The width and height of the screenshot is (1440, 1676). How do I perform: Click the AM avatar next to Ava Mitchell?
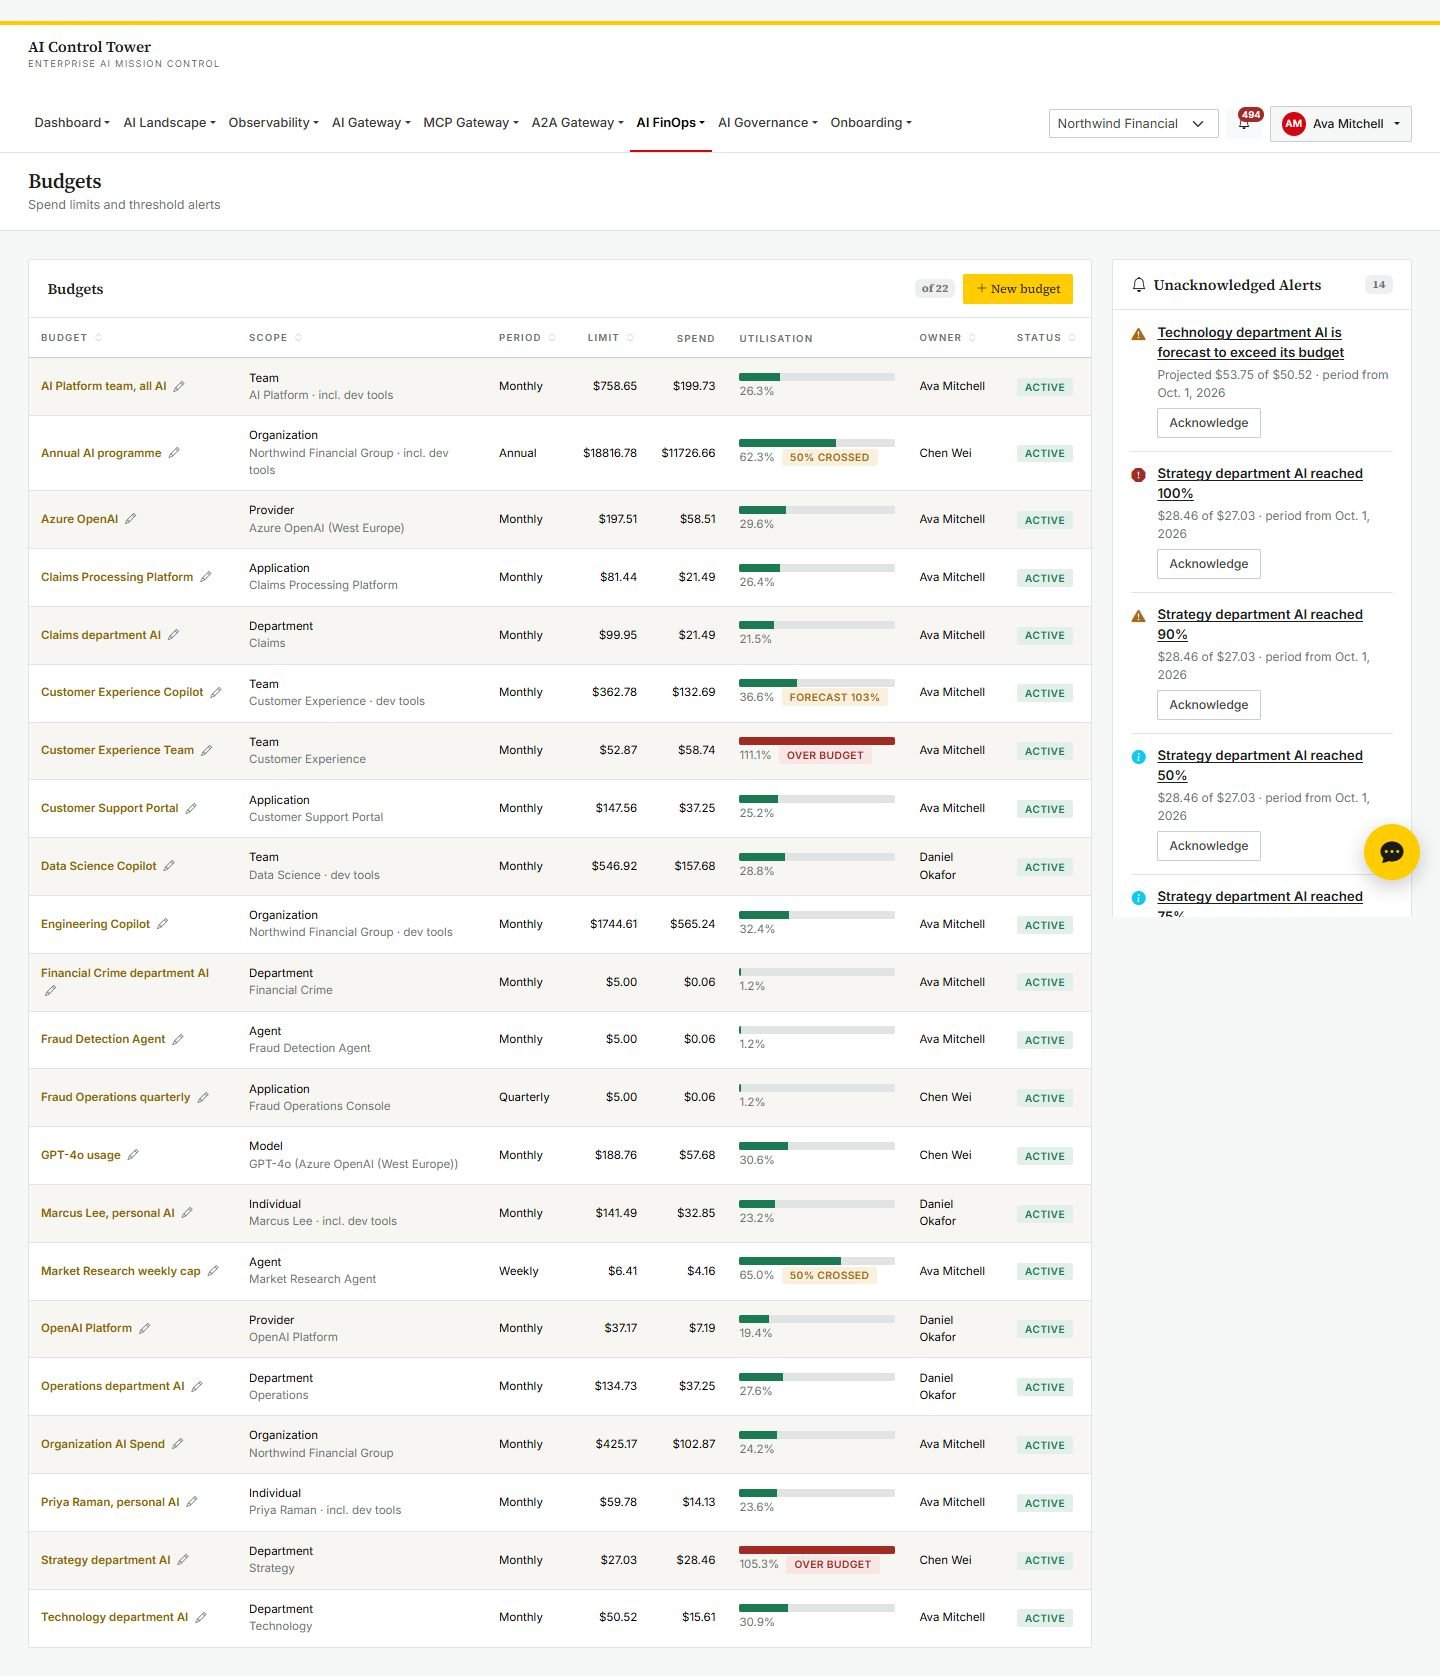coord(1293,124)
